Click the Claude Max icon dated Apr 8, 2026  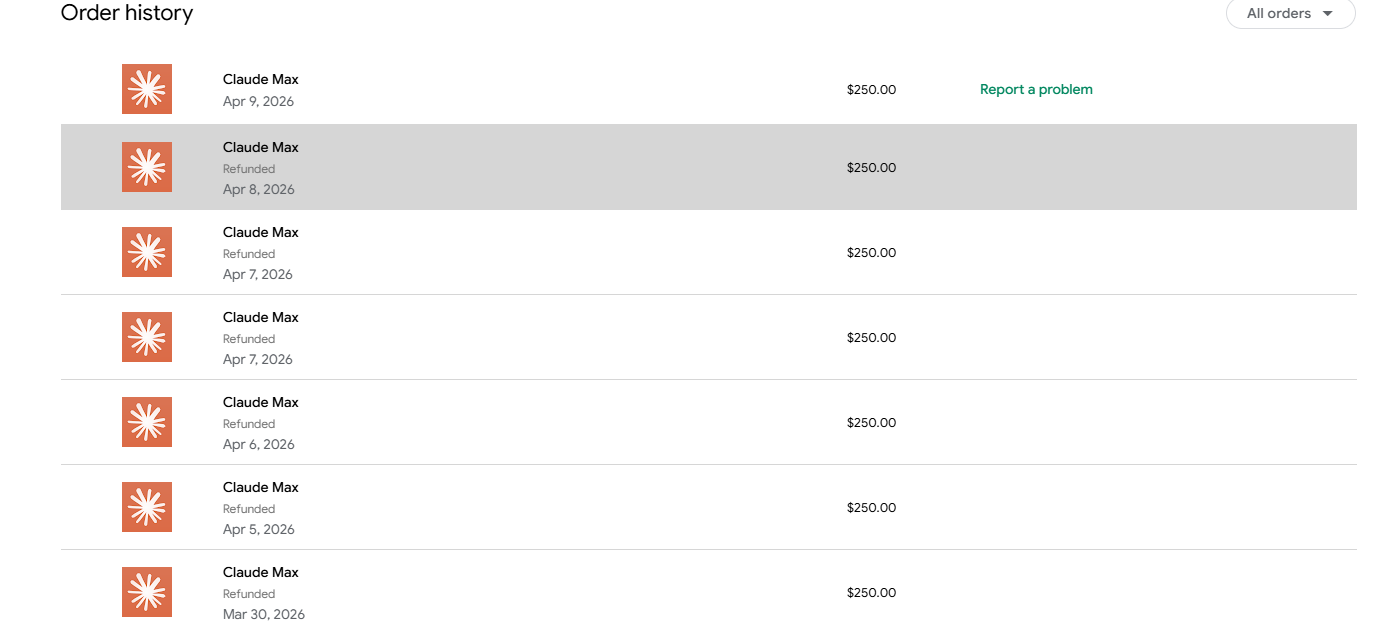147,167
